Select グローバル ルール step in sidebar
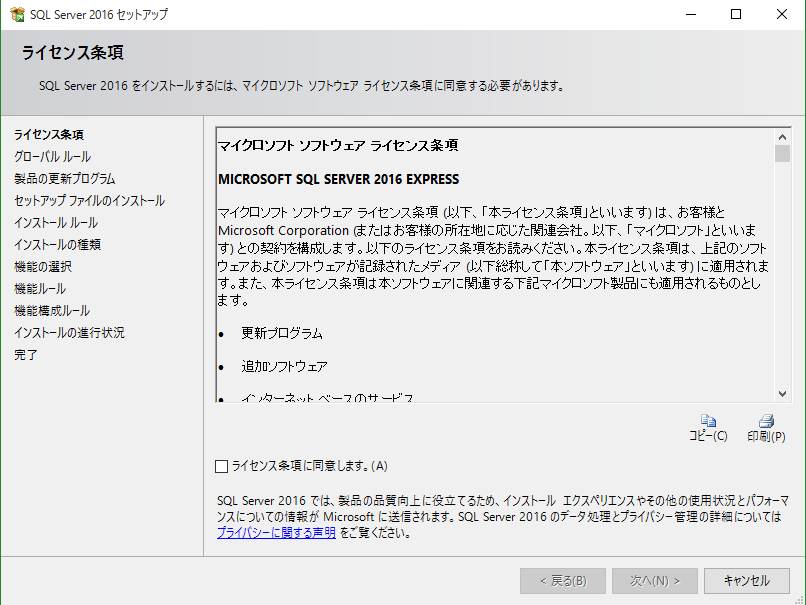806x605 pixels. tap(52, 156)
